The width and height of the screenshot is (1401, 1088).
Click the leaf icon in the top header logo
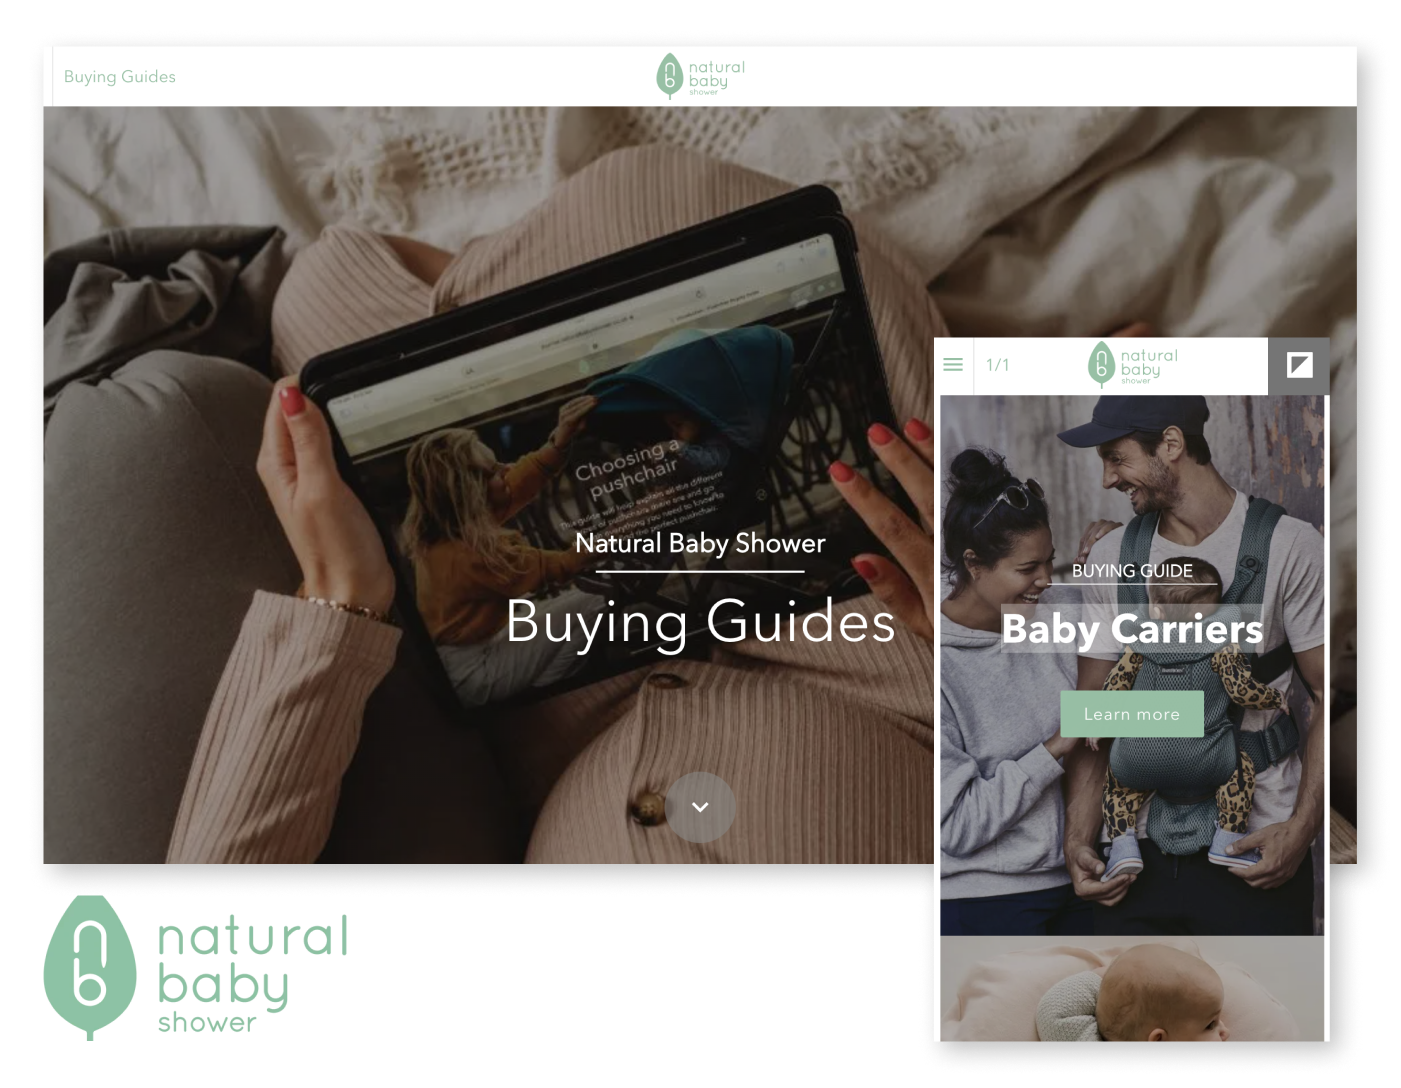point(669,77)
